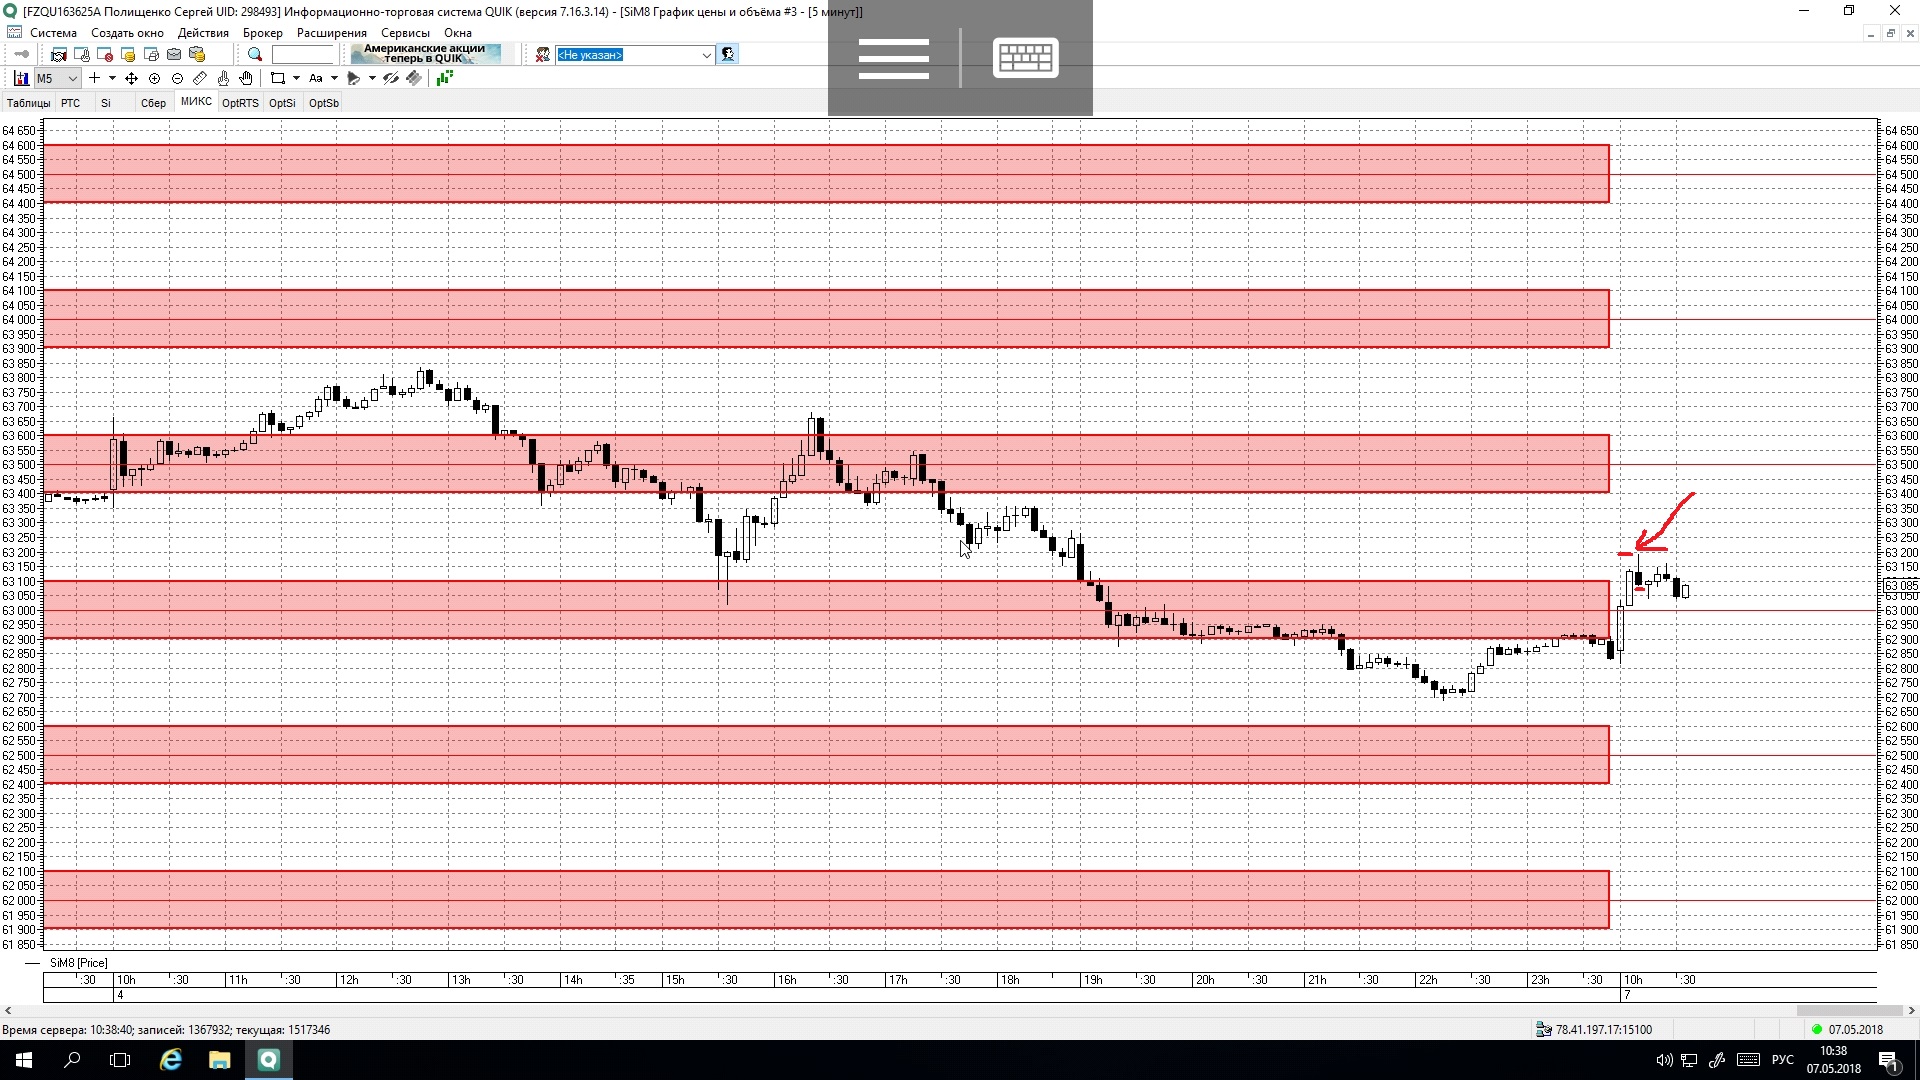
Task: Toggle the on-screen keyboard overlay button
Action: (1025, 58)
